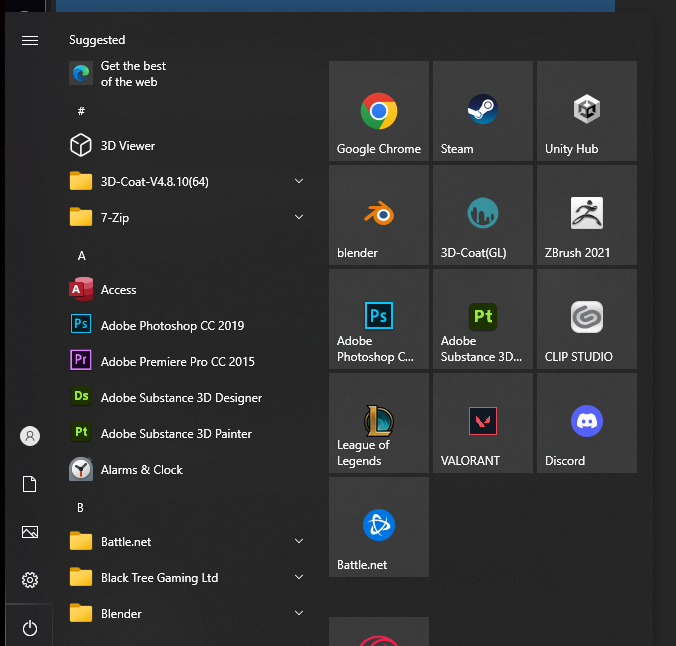Open the CLIP STUDIO tile

click(x=586, y=319)
